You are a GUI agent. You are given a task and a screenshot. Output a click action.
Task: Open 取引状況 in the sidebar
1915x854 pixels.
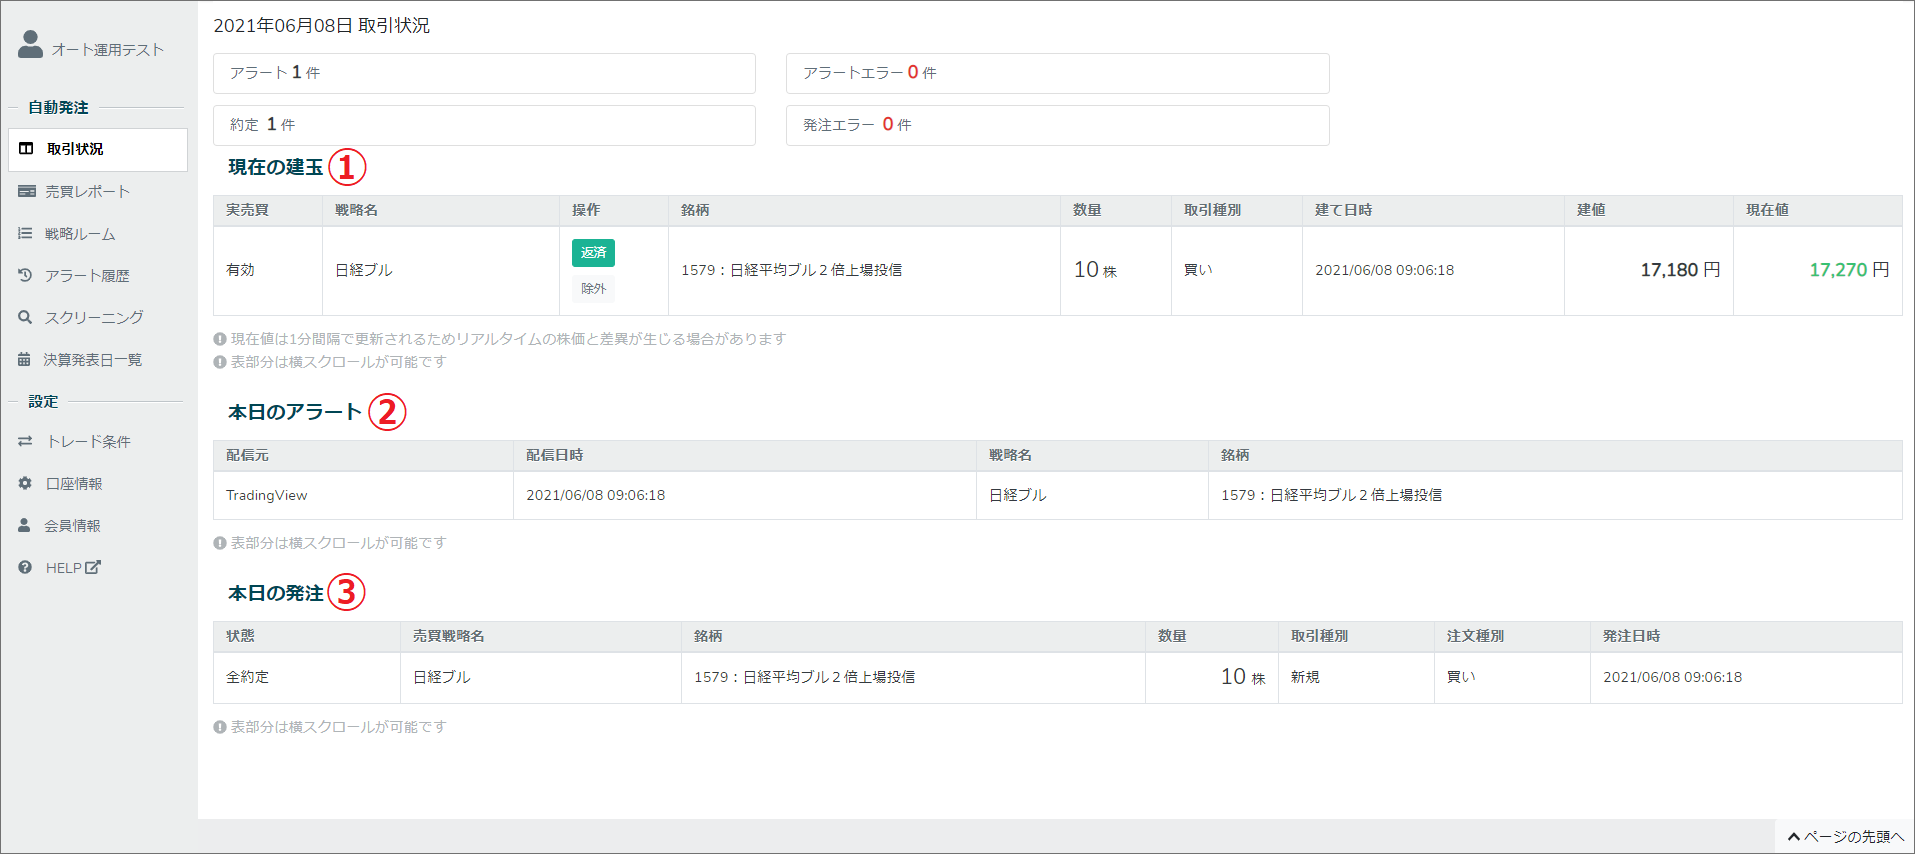(98, 149)
